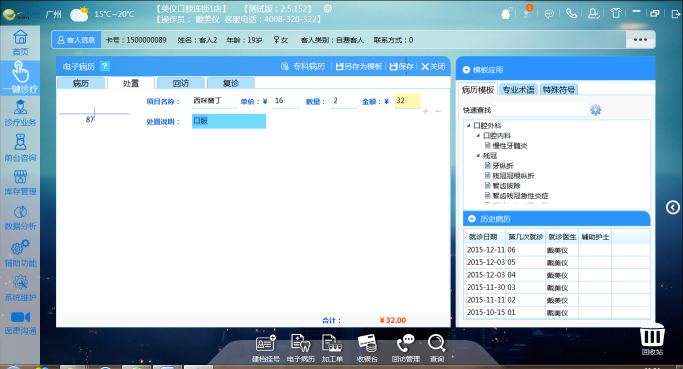Open 收银台 cashier in the dock
Screen dimensions: 683x369
pos(367,348)
